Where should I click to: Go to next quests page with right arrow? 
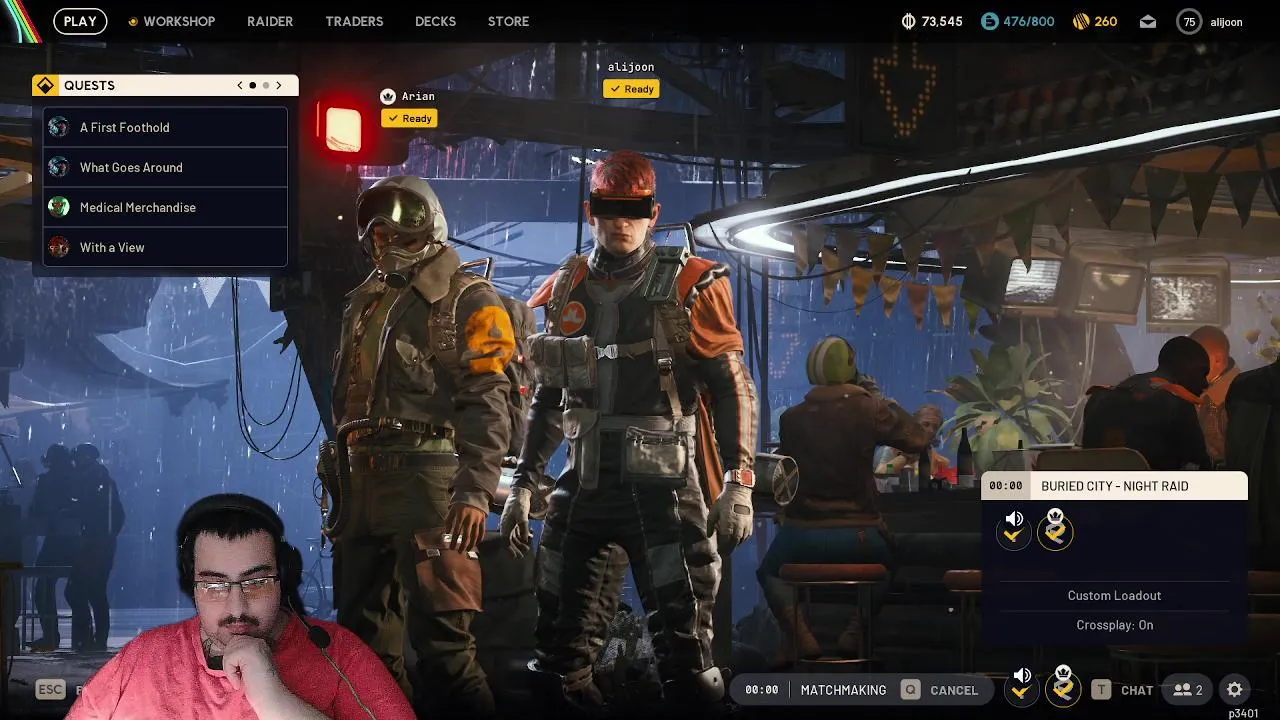point(279,85)
